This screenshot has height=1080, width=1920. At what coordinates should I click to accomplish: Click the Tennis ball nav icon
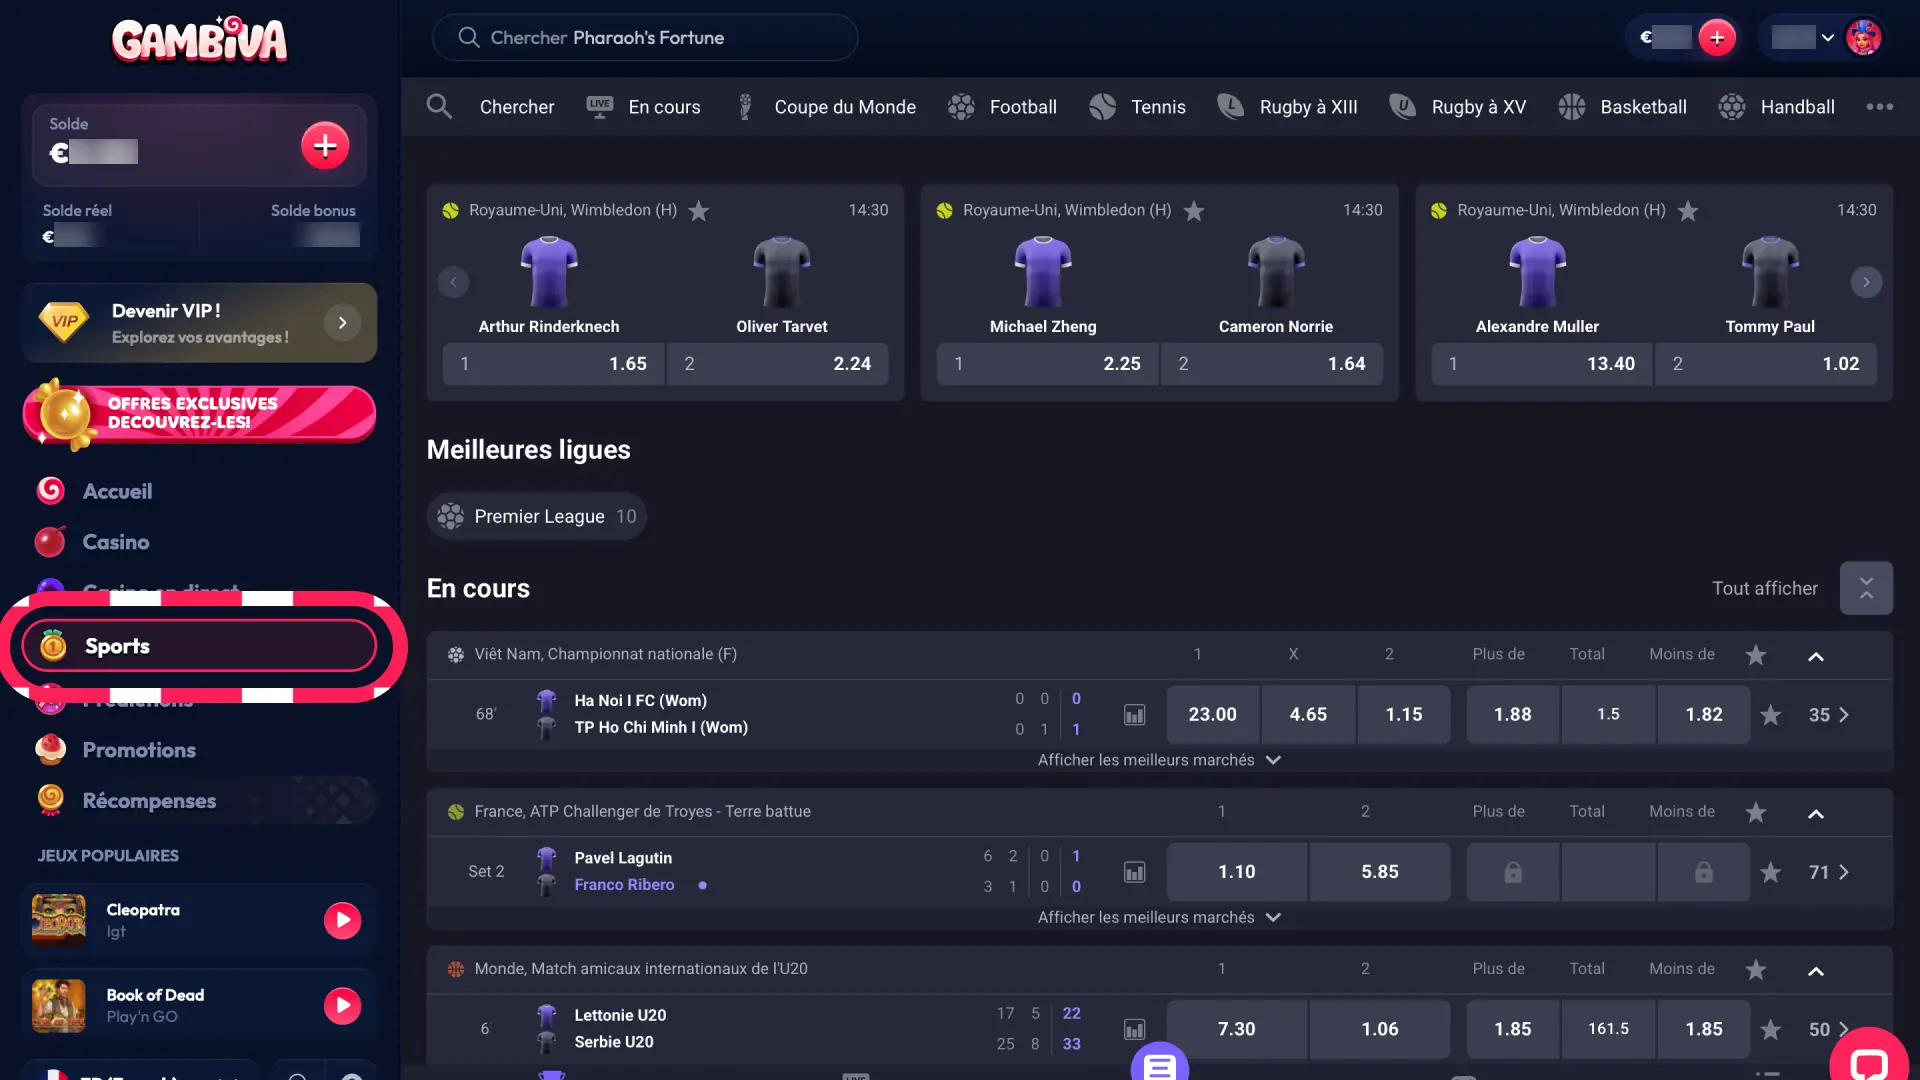(1102, 106)
